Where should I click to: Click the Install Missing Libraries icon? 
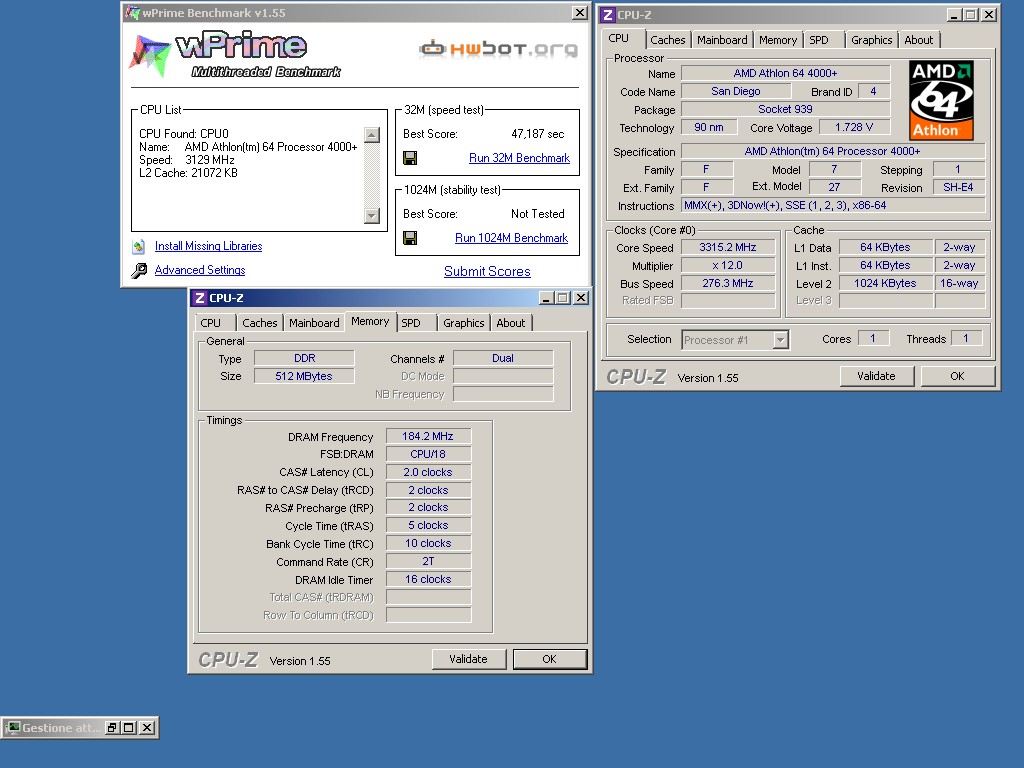[x=138, y=246]
